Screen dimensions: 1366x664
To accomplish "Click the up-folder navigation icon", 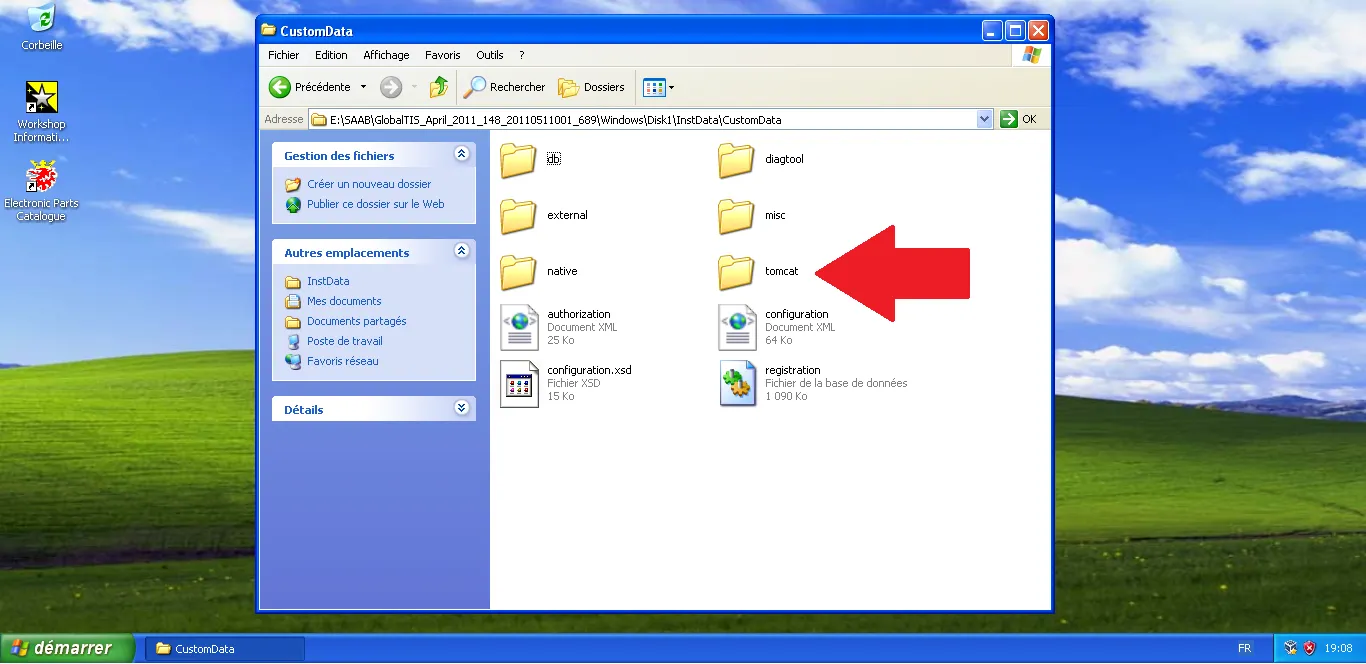I will tap(438, 87).
